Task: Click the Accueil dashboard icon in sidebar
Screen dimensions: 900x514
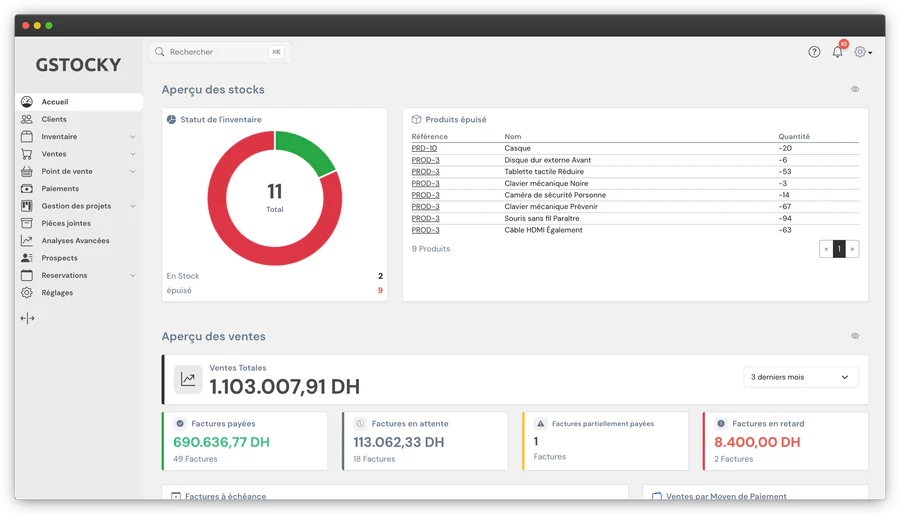Action: (27, 102)
